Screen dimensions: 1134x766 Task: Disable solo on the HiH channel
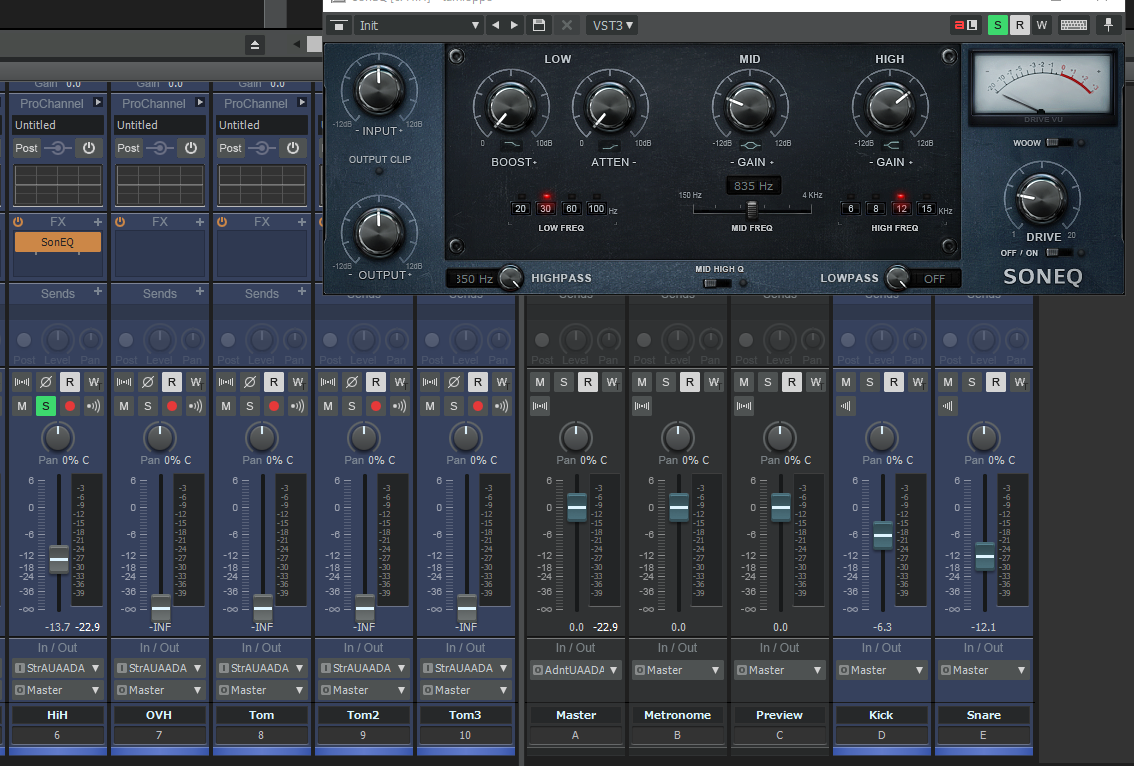click(x=45, y=406)
